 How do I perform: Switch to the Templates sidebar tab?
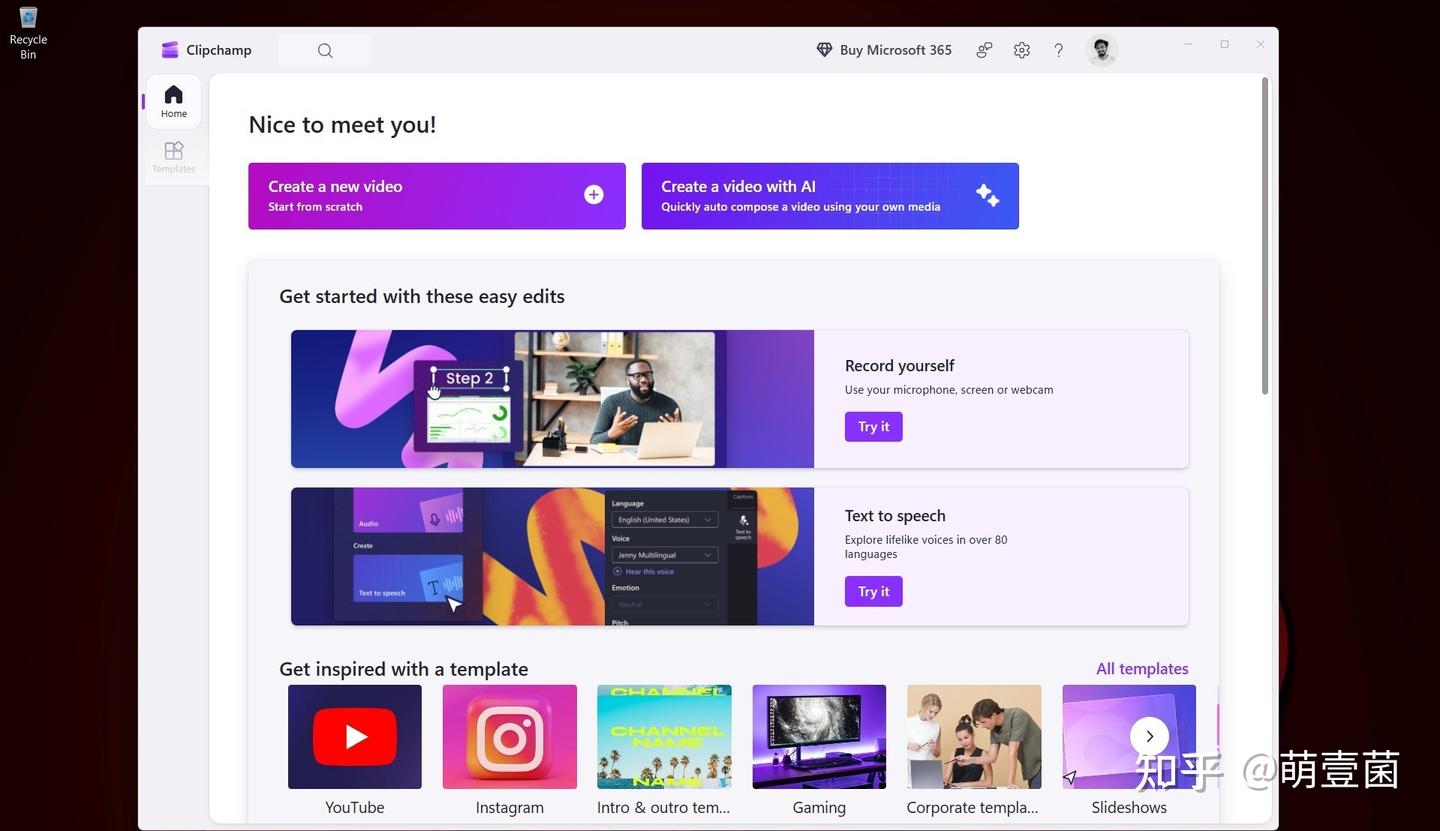tap(174, 157)
